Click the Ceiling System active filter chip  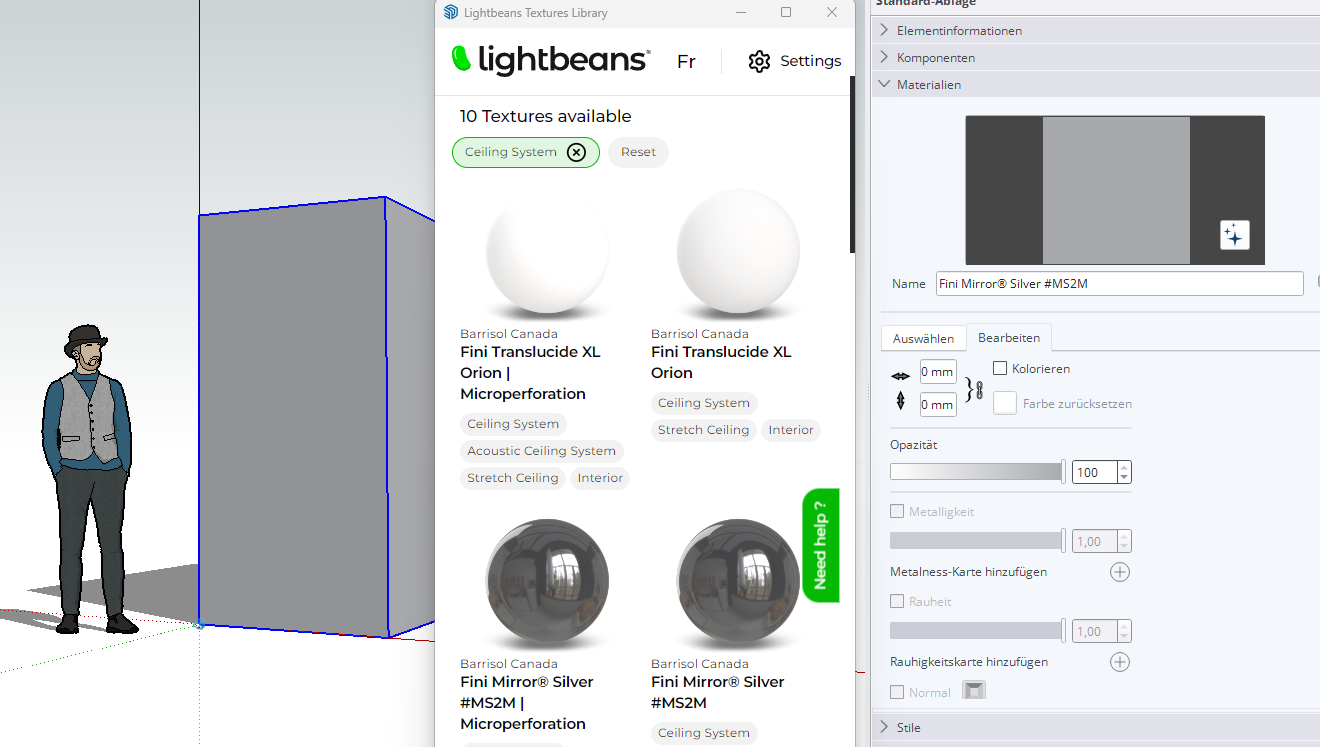click(x=526, y=152)
